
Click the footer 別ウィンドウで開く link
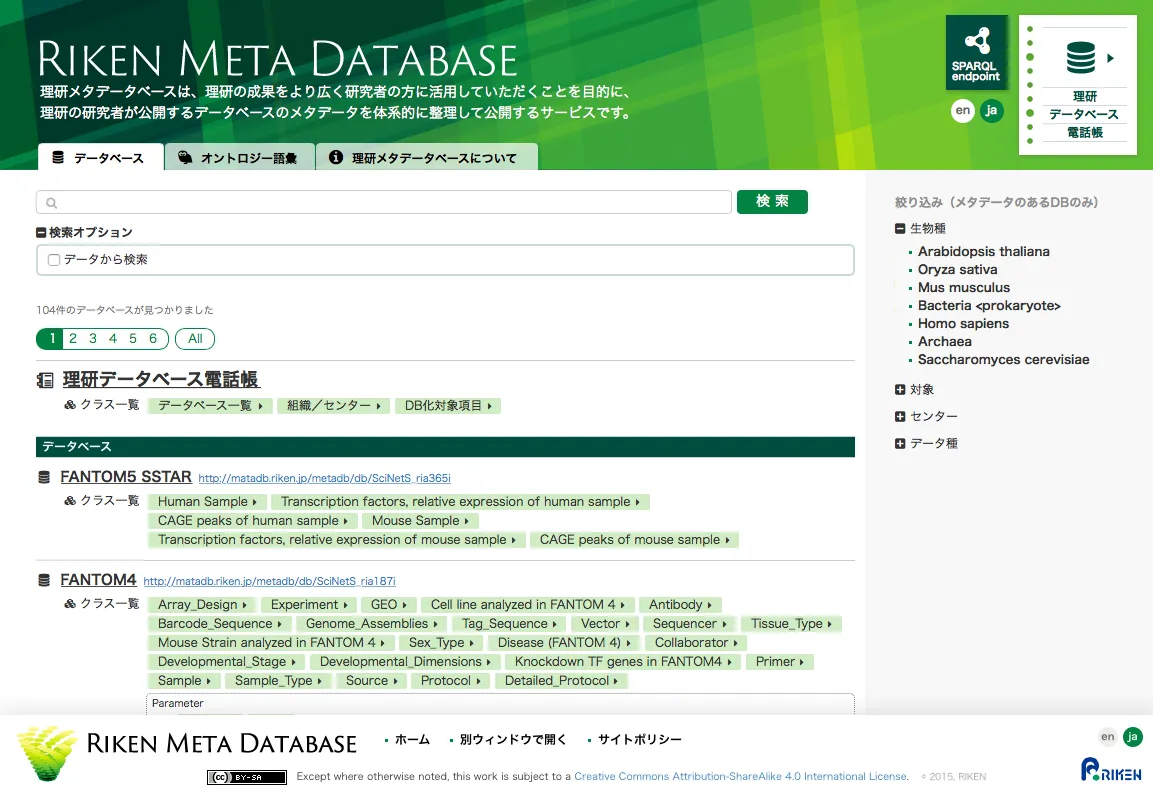click(513, 740)
